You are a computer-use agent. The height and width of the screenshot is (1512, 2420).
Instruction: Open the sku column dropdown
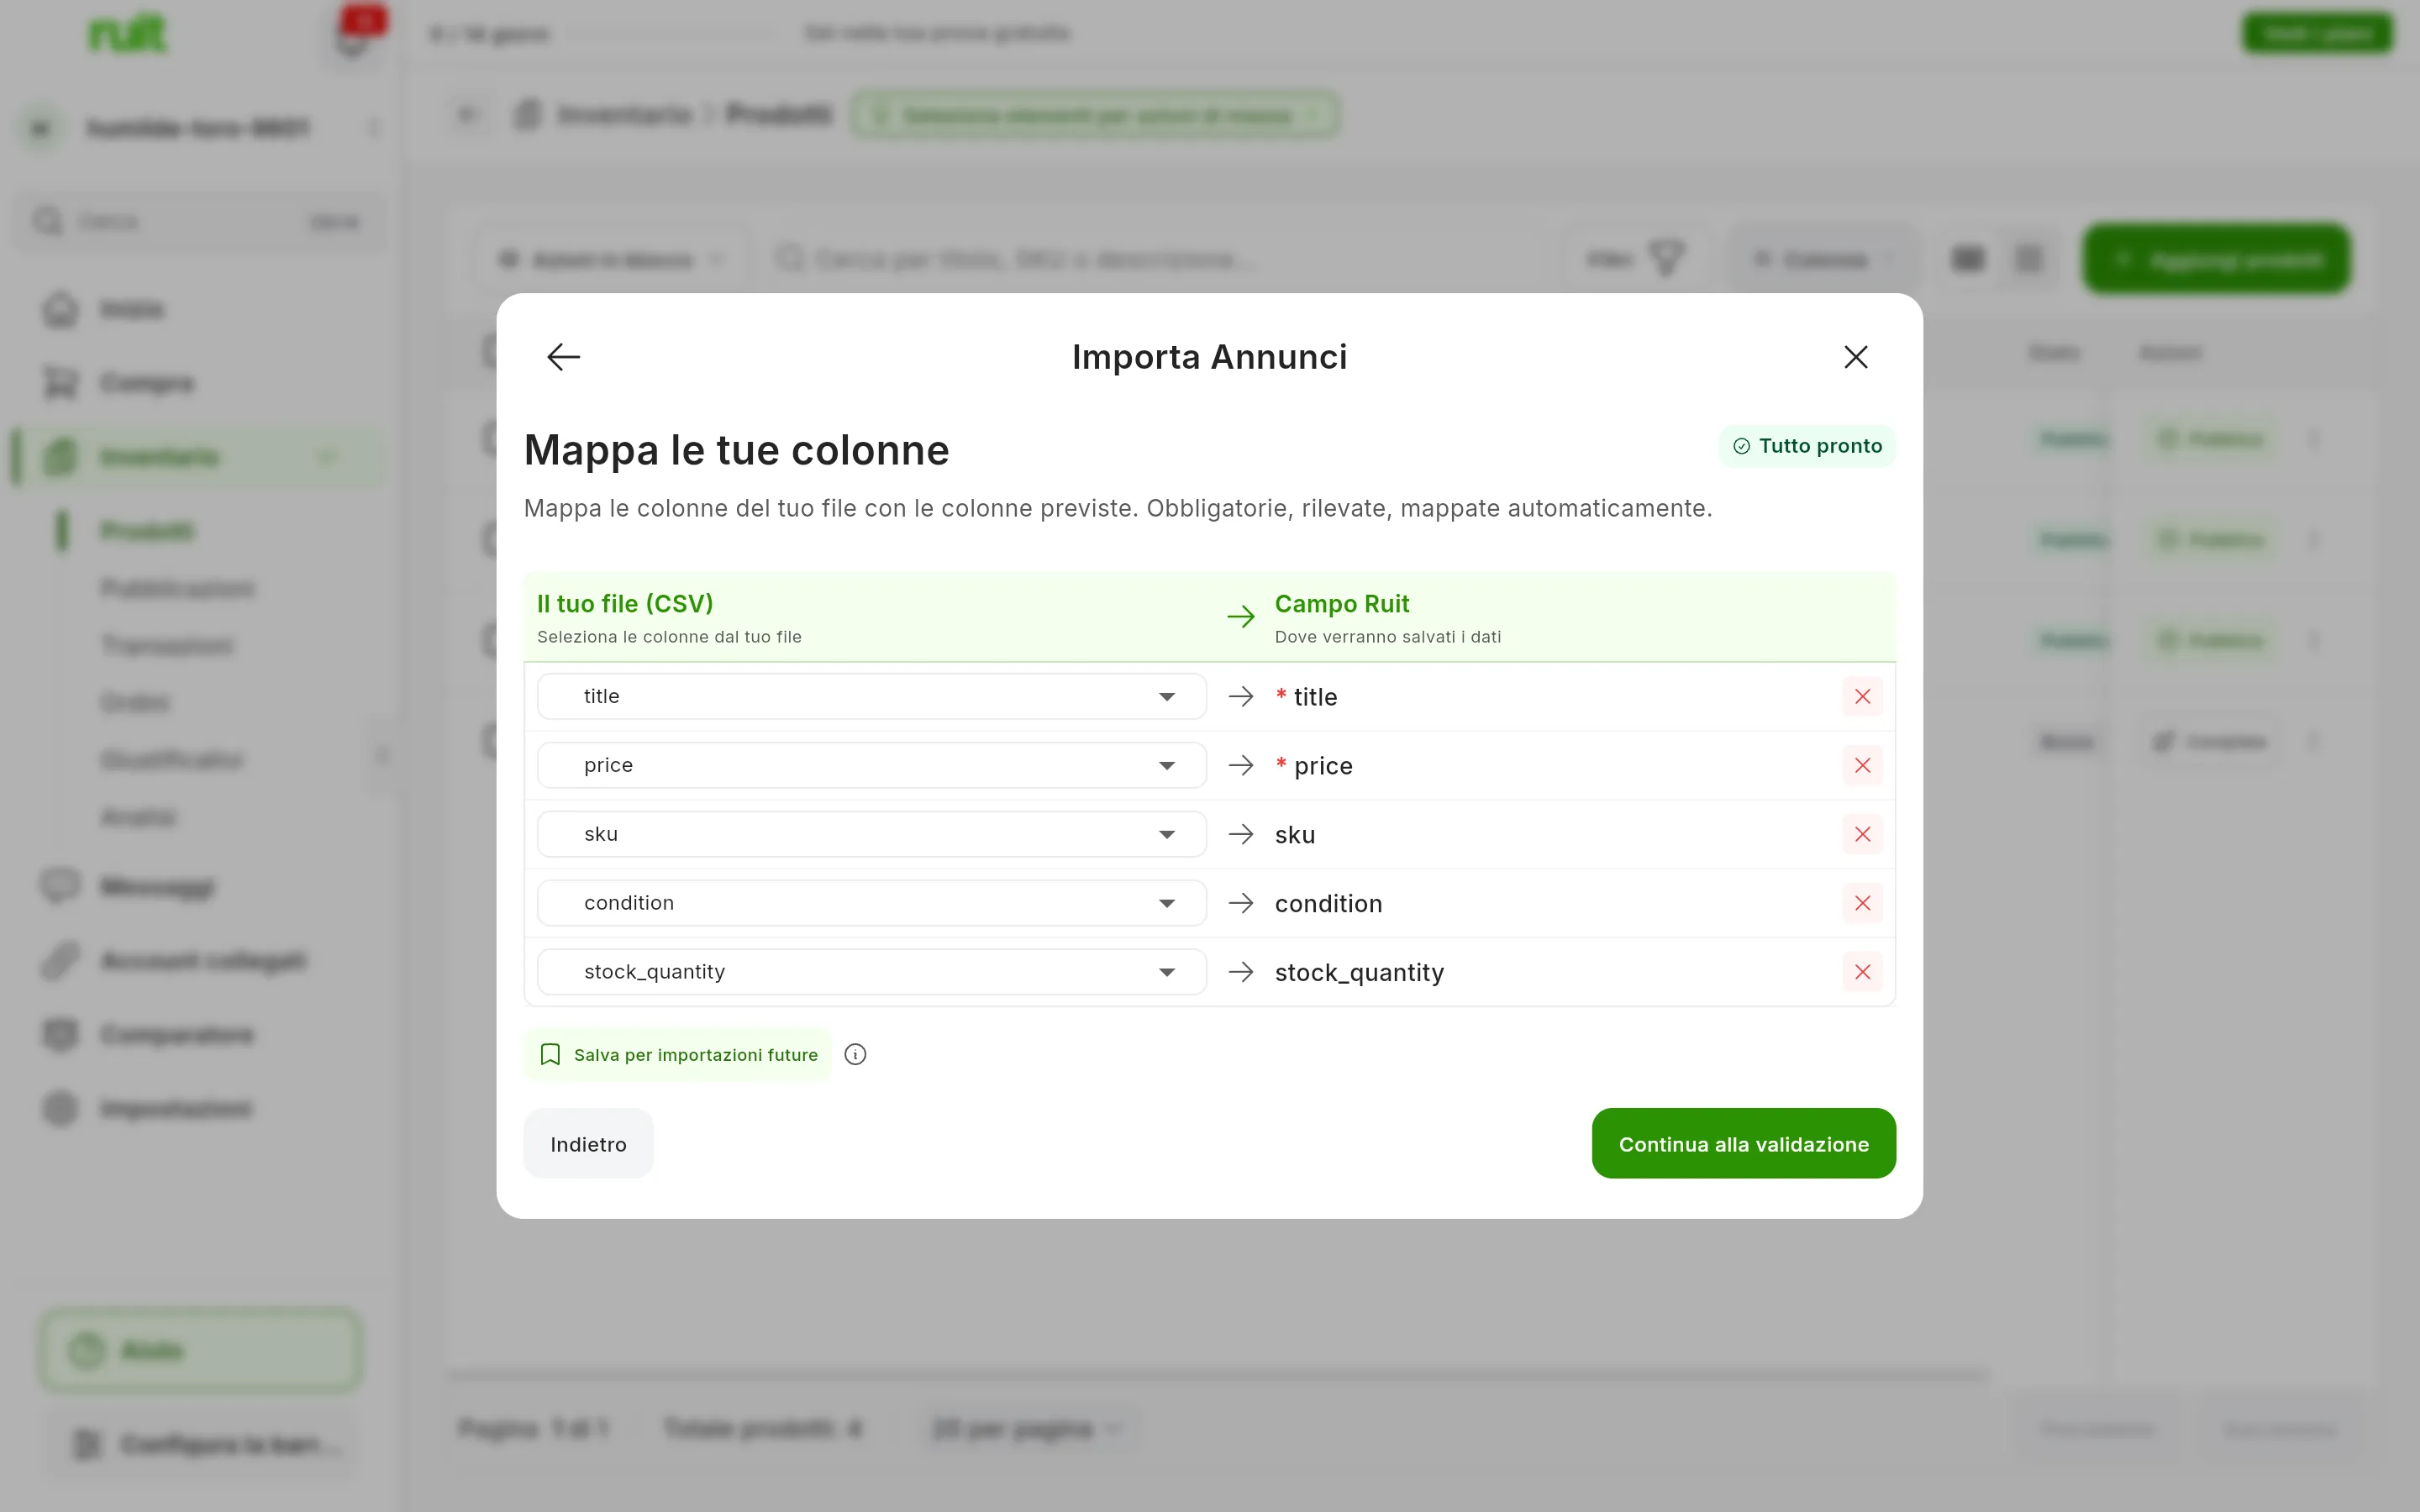tap(871, 834)
